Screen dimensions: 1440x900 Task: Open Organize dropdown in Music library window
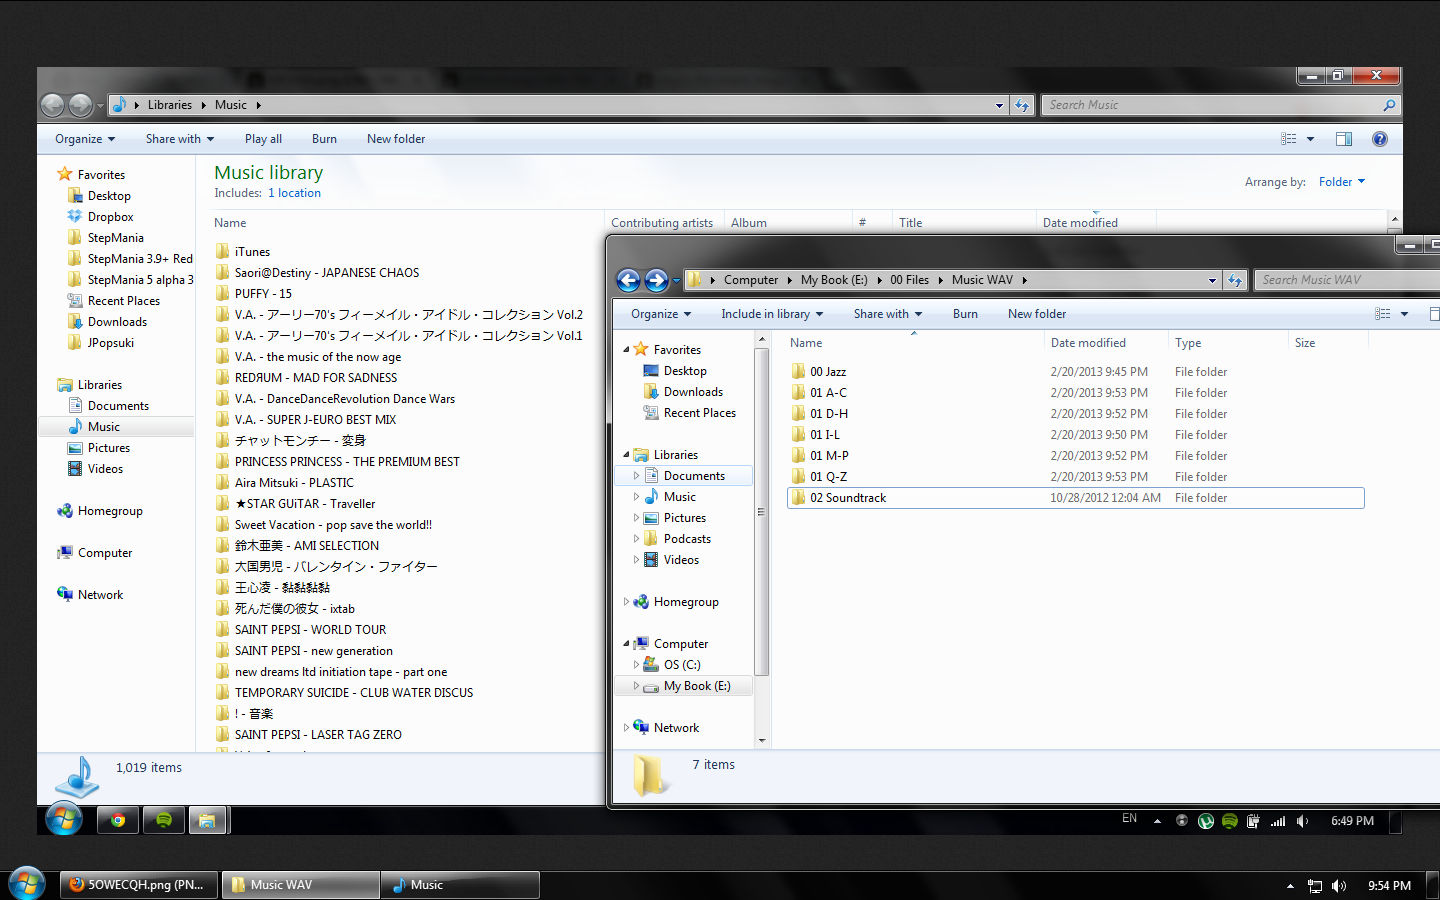tap(85, 139)
